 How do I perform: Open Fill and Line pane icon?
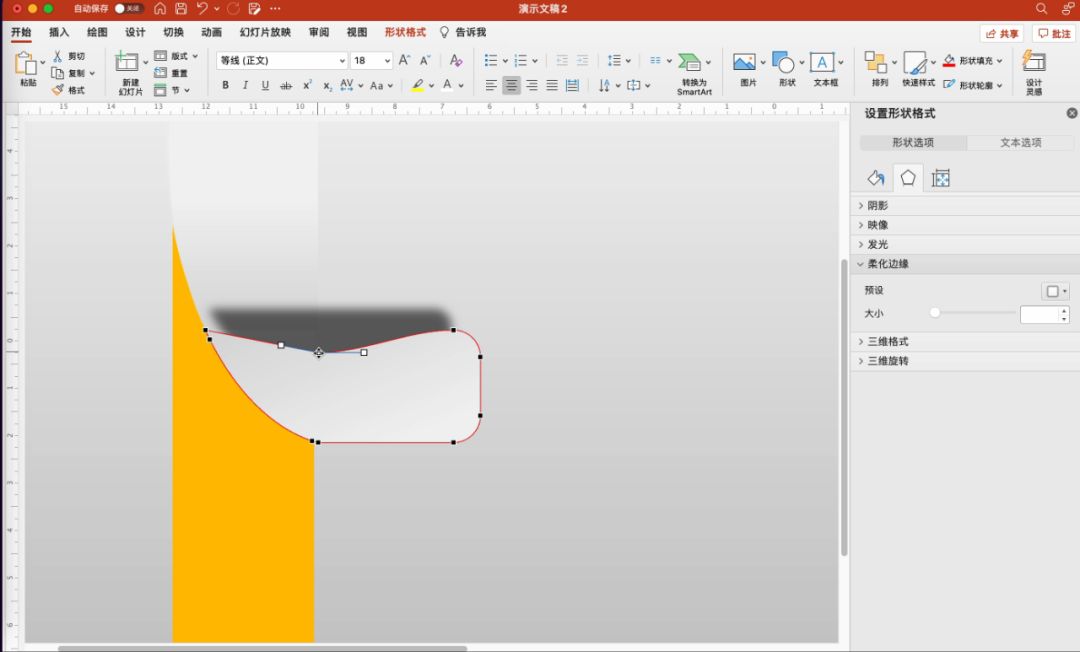click(x=875, y=178)
